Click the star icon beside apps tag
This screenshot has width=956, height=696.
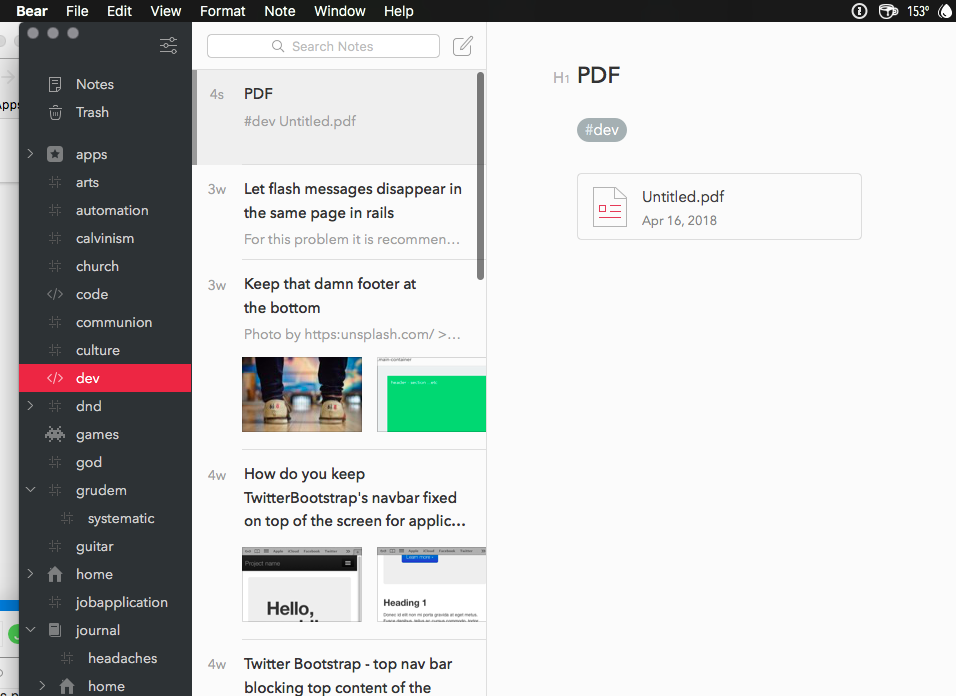55,154
